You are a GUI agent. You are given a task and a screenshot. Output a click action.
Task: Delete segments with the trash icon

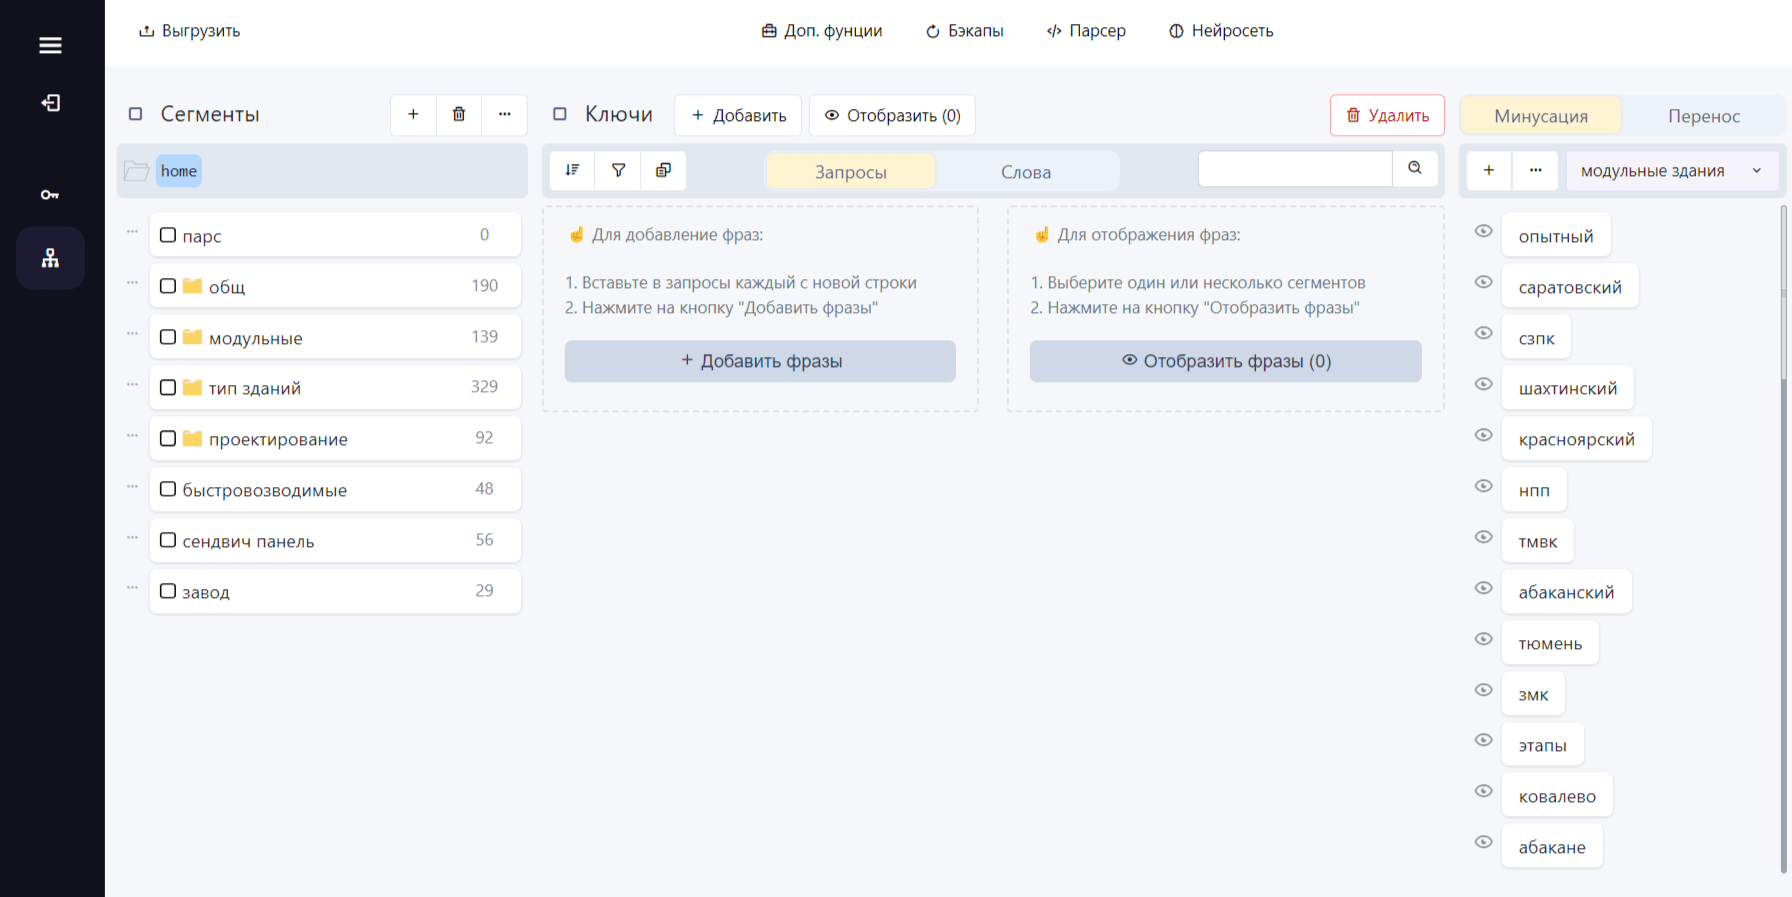(x=459, y=114)
